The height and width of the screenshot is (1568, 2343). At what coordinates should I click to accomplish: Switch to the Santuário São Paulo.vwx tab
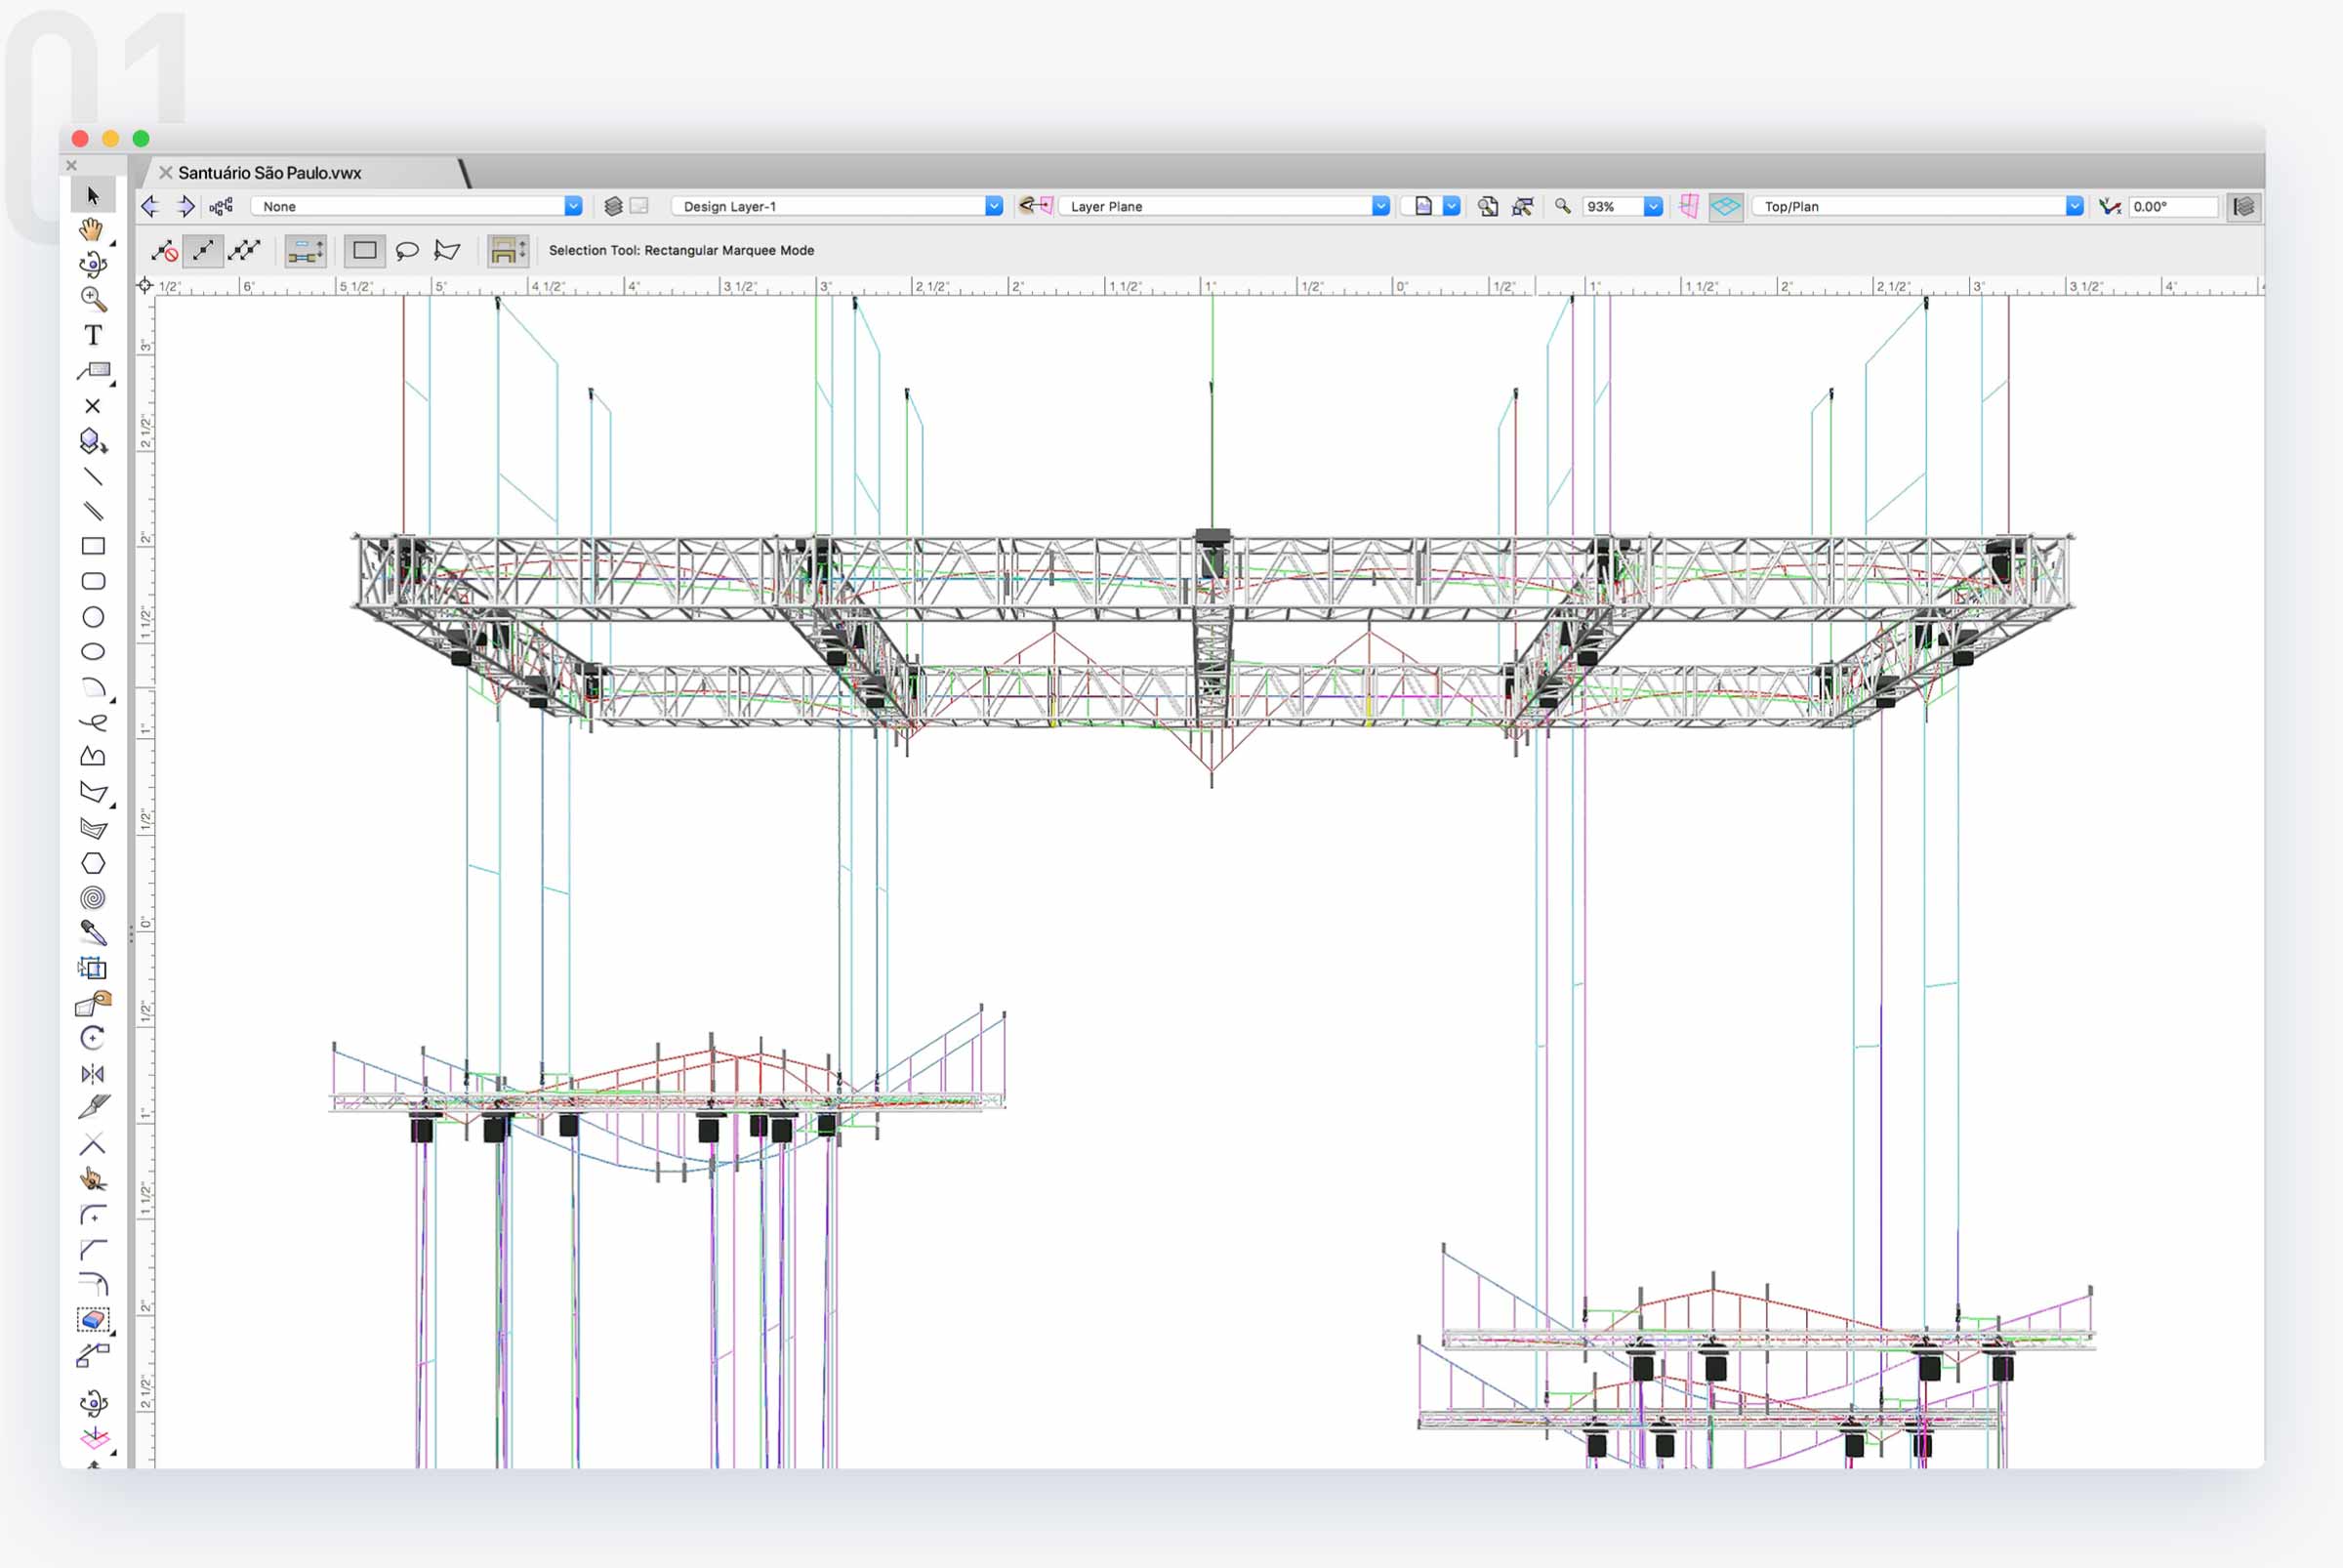tap(268, 172)
